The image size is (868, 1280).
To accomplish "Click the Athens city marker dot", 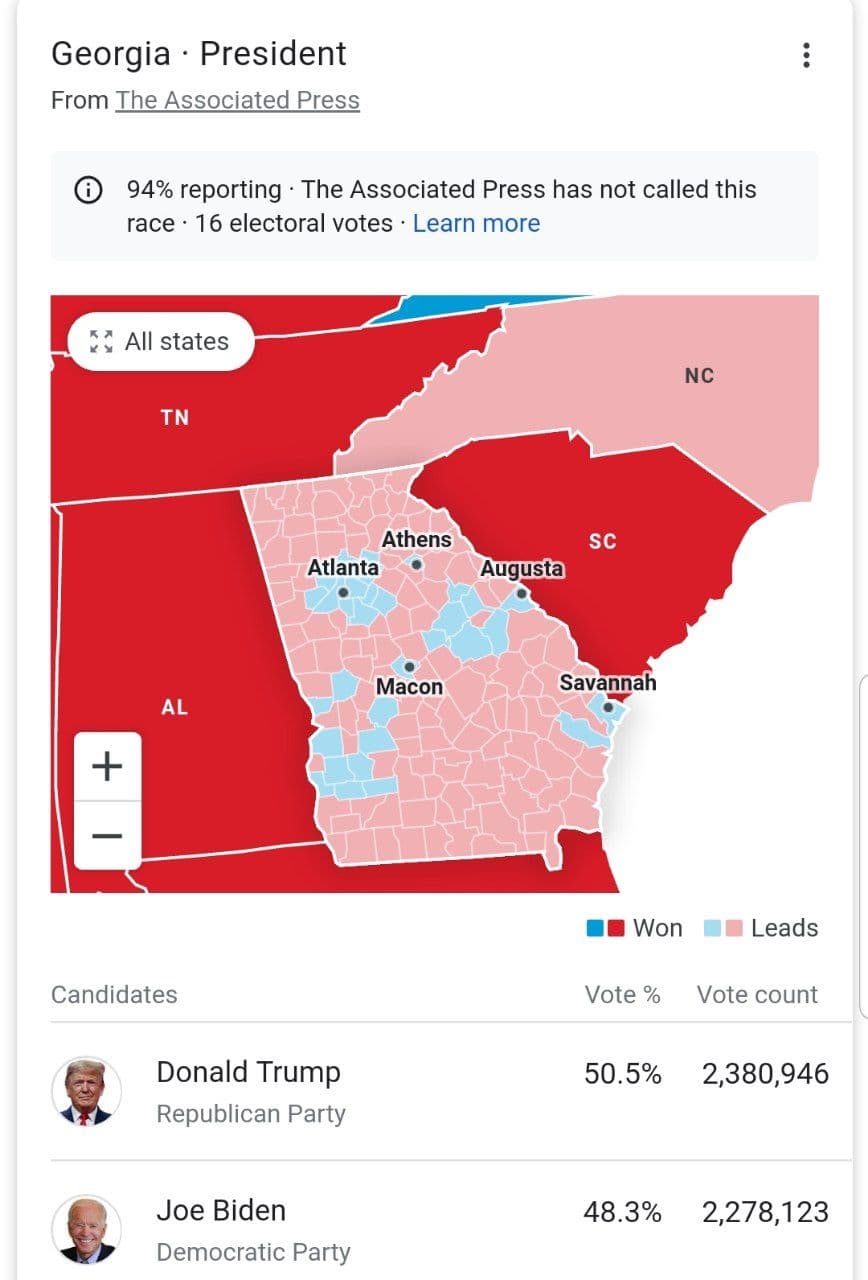I will pos(417,564).
